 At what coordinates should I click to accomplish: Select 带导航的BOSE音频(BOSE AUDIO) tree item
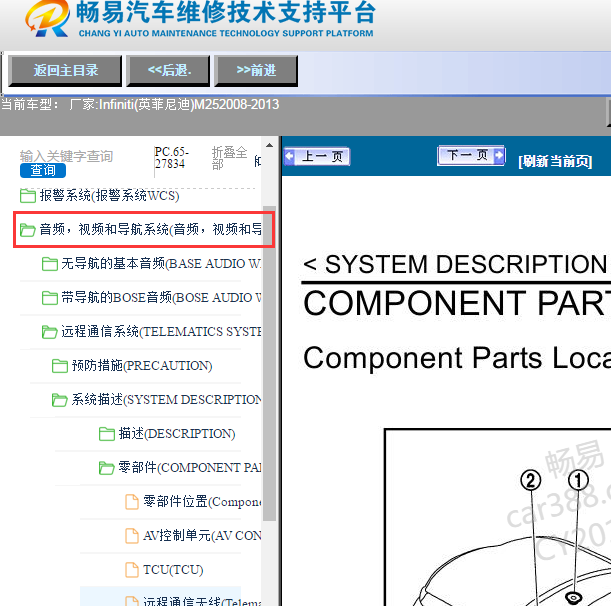tap(161, 298)
